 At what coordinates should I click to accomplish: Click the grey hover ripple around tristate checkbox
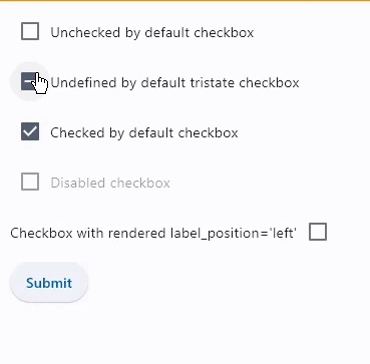tap(30, 81)
